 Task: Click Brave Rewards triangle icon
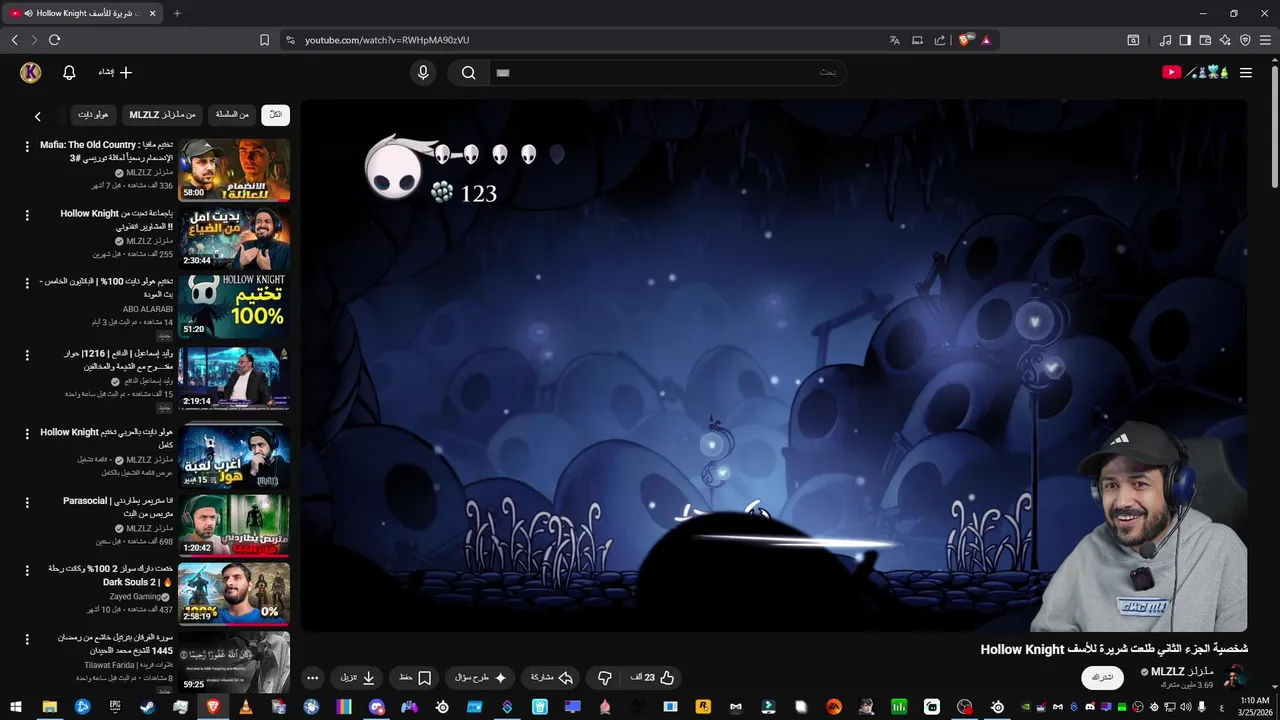point(986,40)
